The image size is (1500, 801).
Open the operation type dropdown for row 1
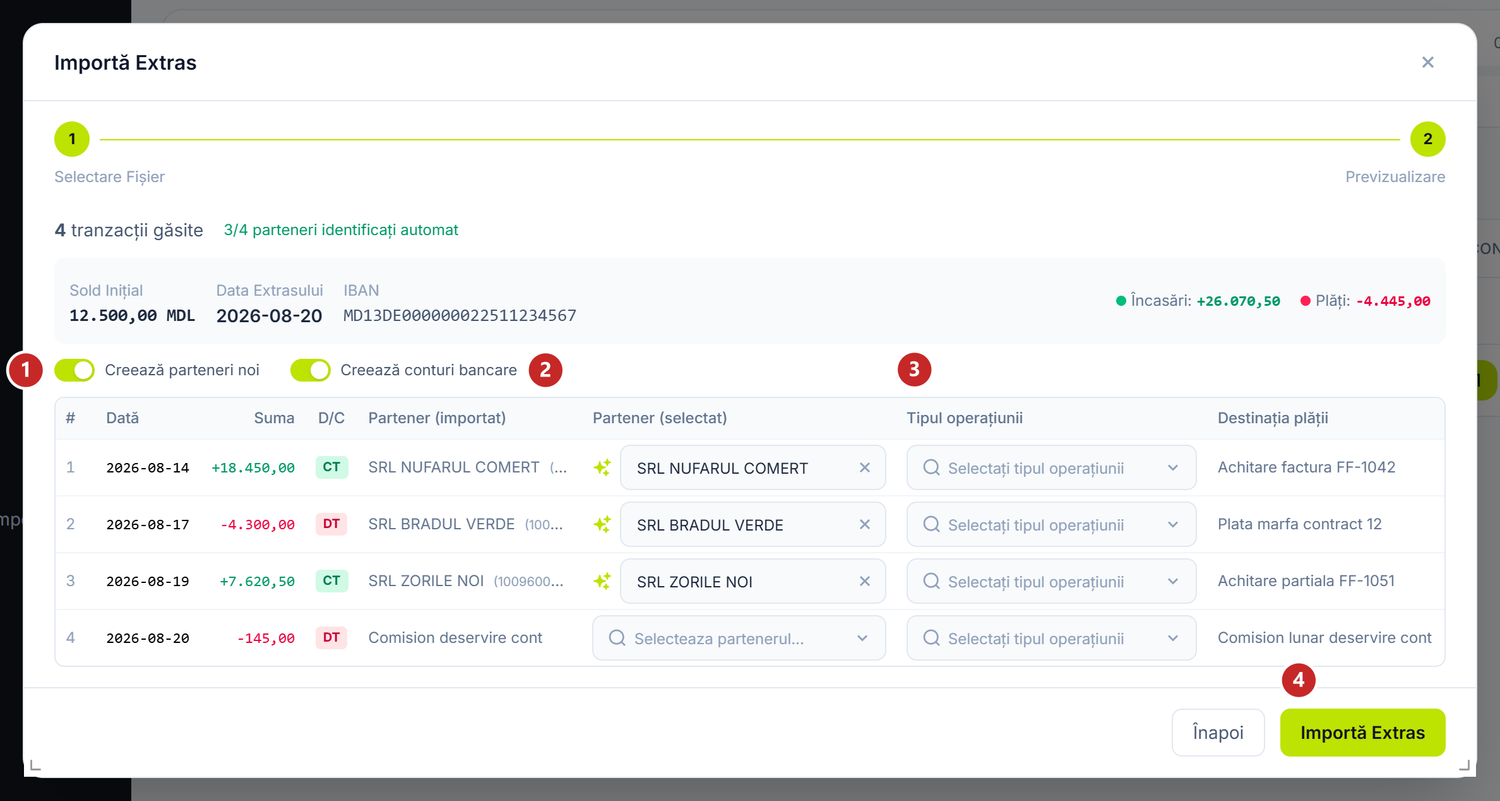pos(1051,468)
